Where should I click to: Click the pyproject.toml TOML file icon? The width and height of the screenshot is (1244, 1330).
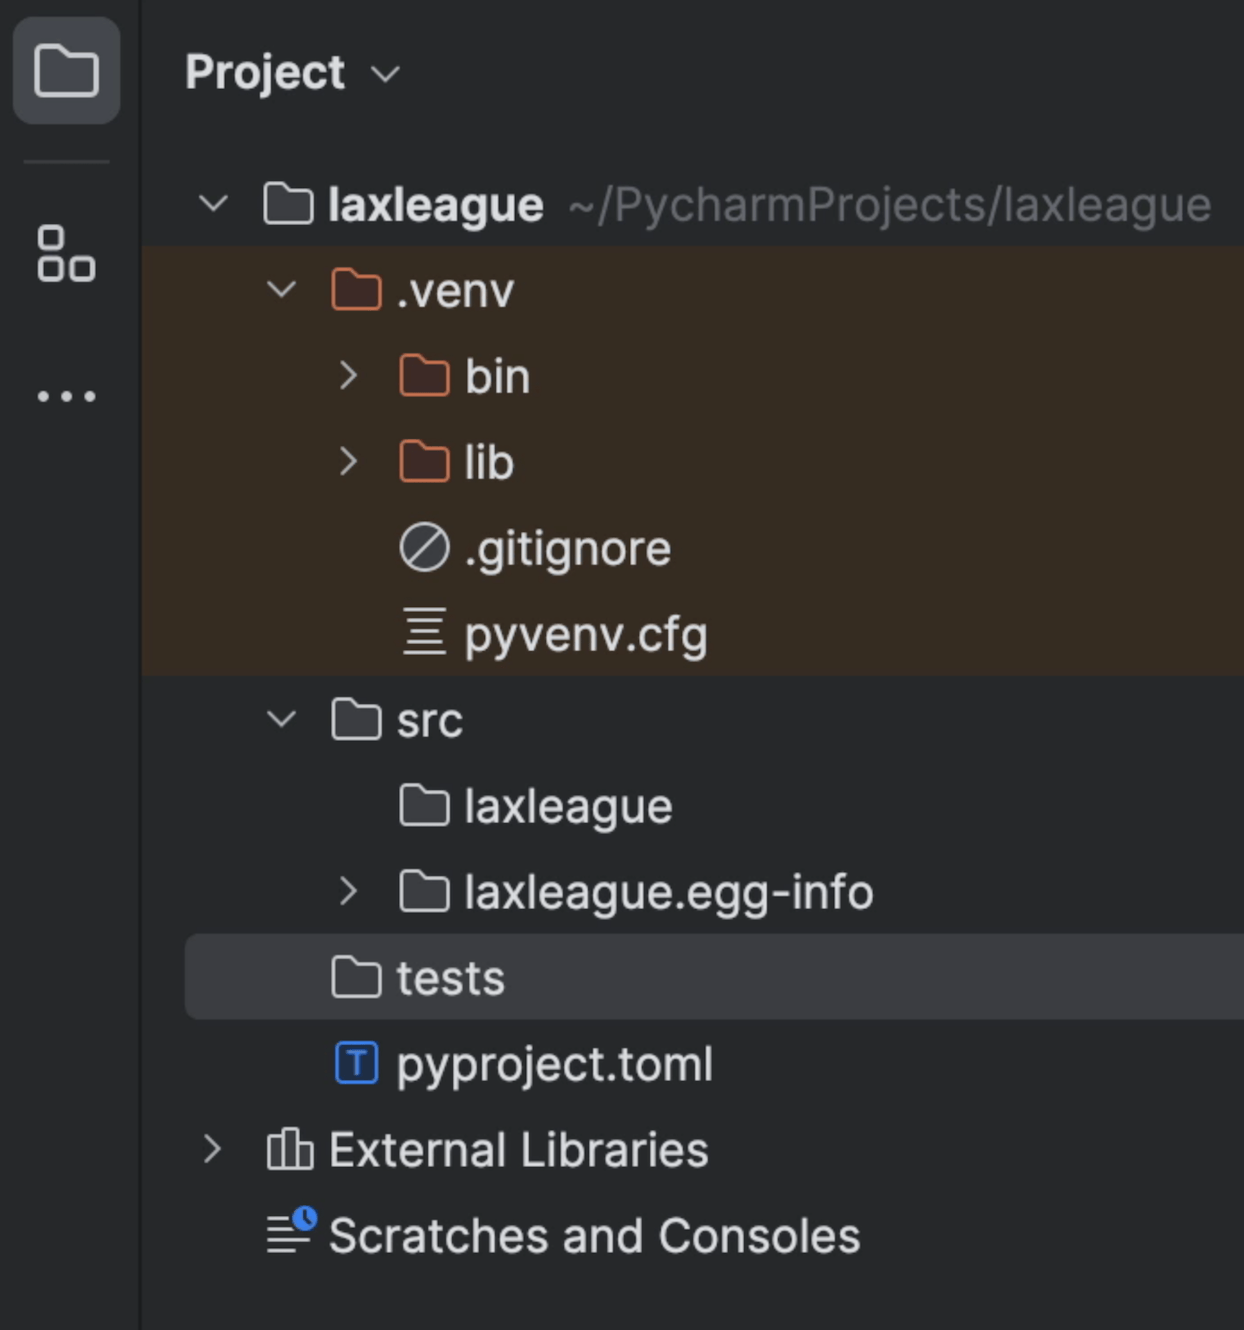pyautogui.click(x=358, y=1063)
